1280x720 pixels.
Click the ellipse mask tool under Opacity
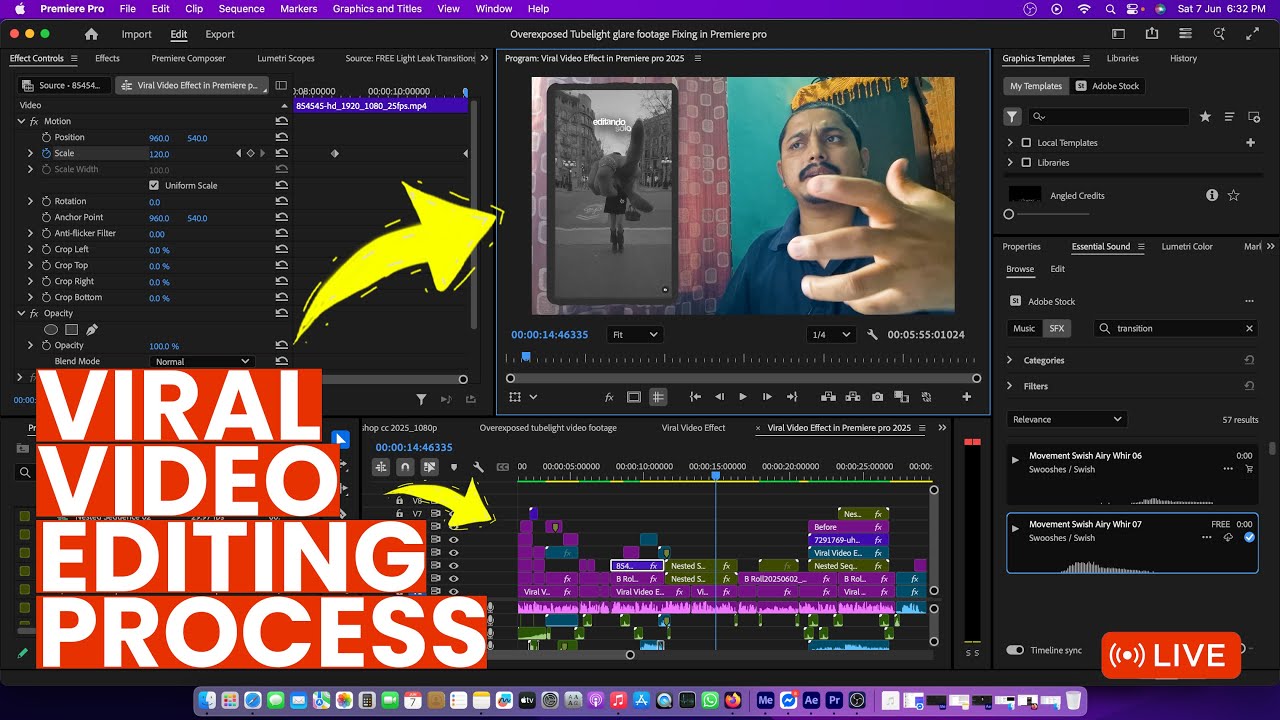coord(51,329)
